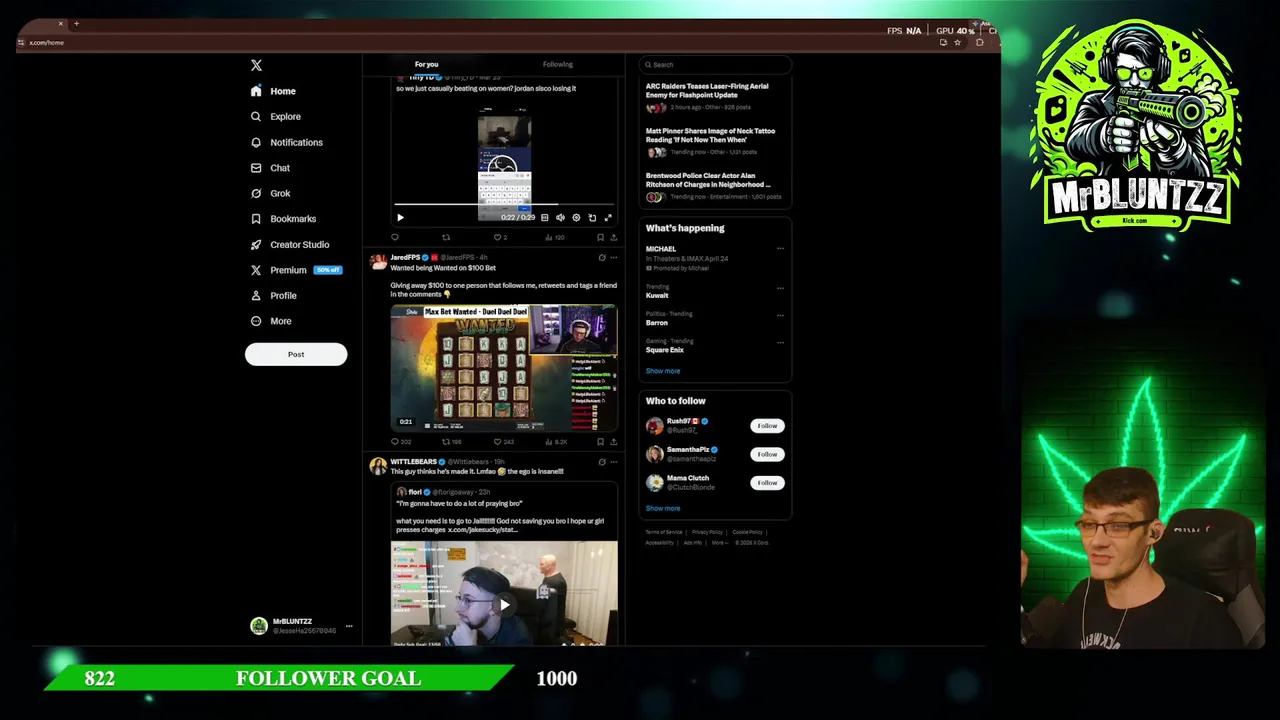Open more options for the MICHAEL promoted trend
The height and width of the screenshot is (720, 1280).
780,249
